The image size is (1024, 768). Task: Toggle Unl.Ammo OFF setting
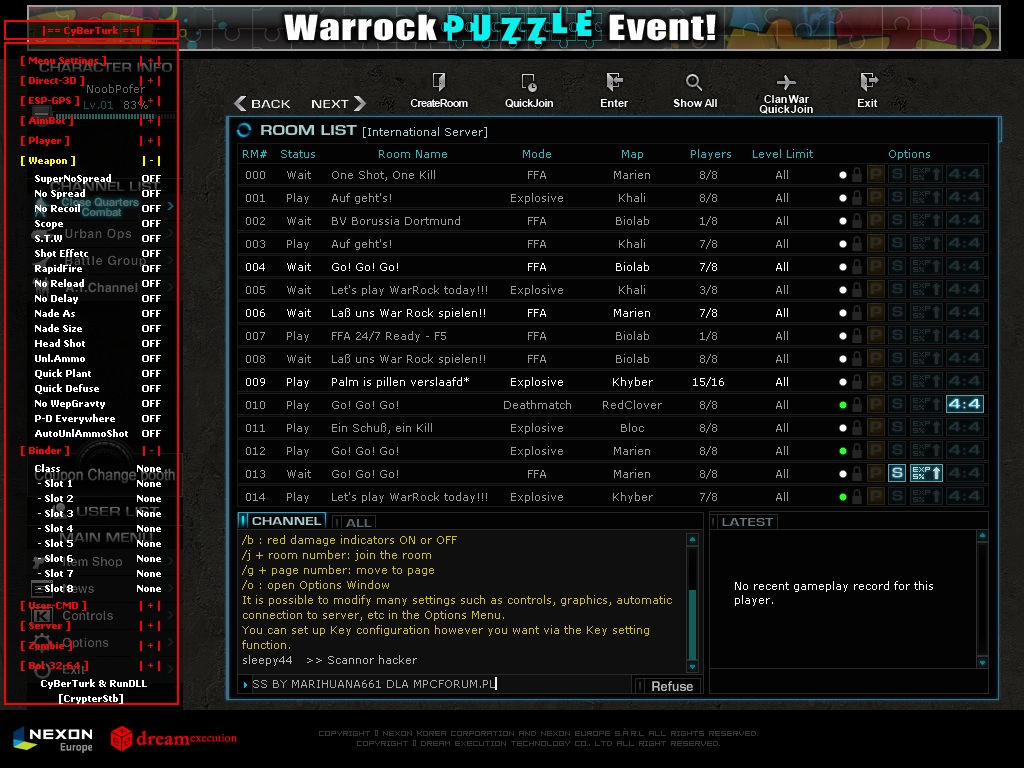[151, 359]
